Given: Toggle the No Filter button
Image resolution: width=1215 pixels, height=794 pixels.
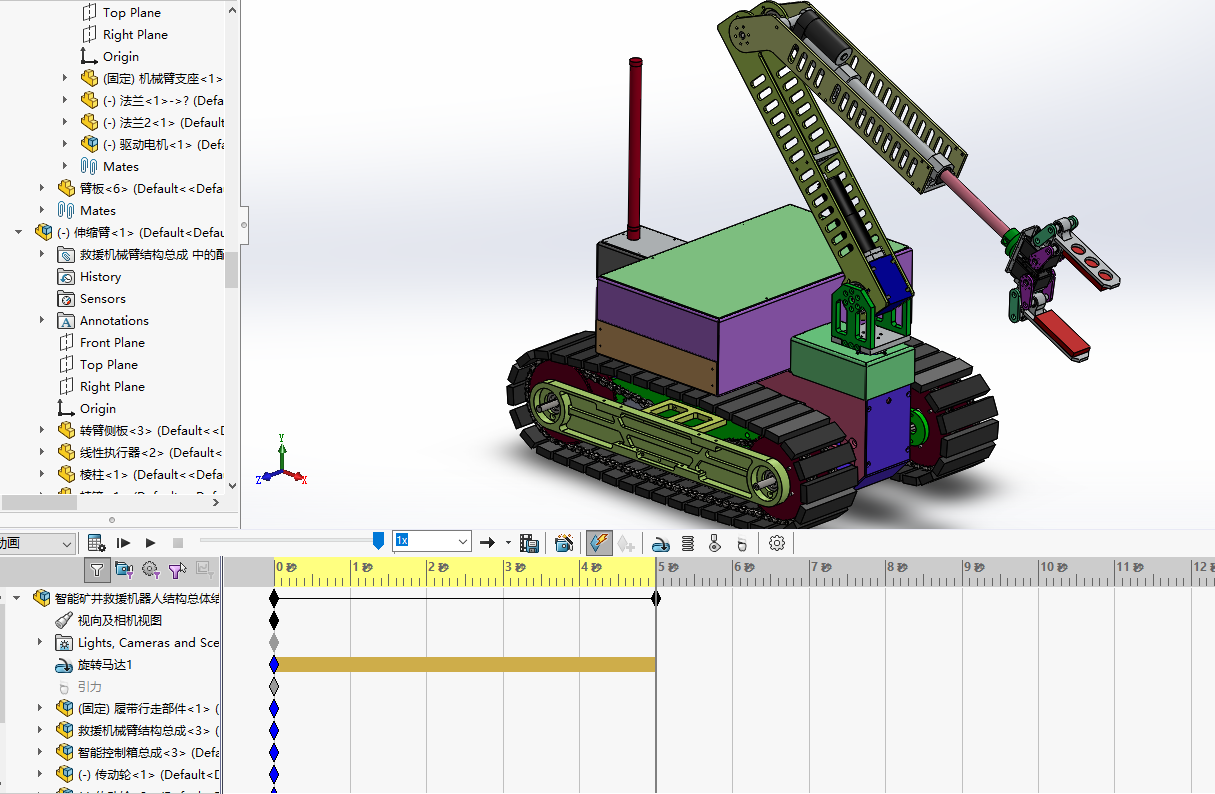Looking at the screenshot, I should click(x=96, y=570).
